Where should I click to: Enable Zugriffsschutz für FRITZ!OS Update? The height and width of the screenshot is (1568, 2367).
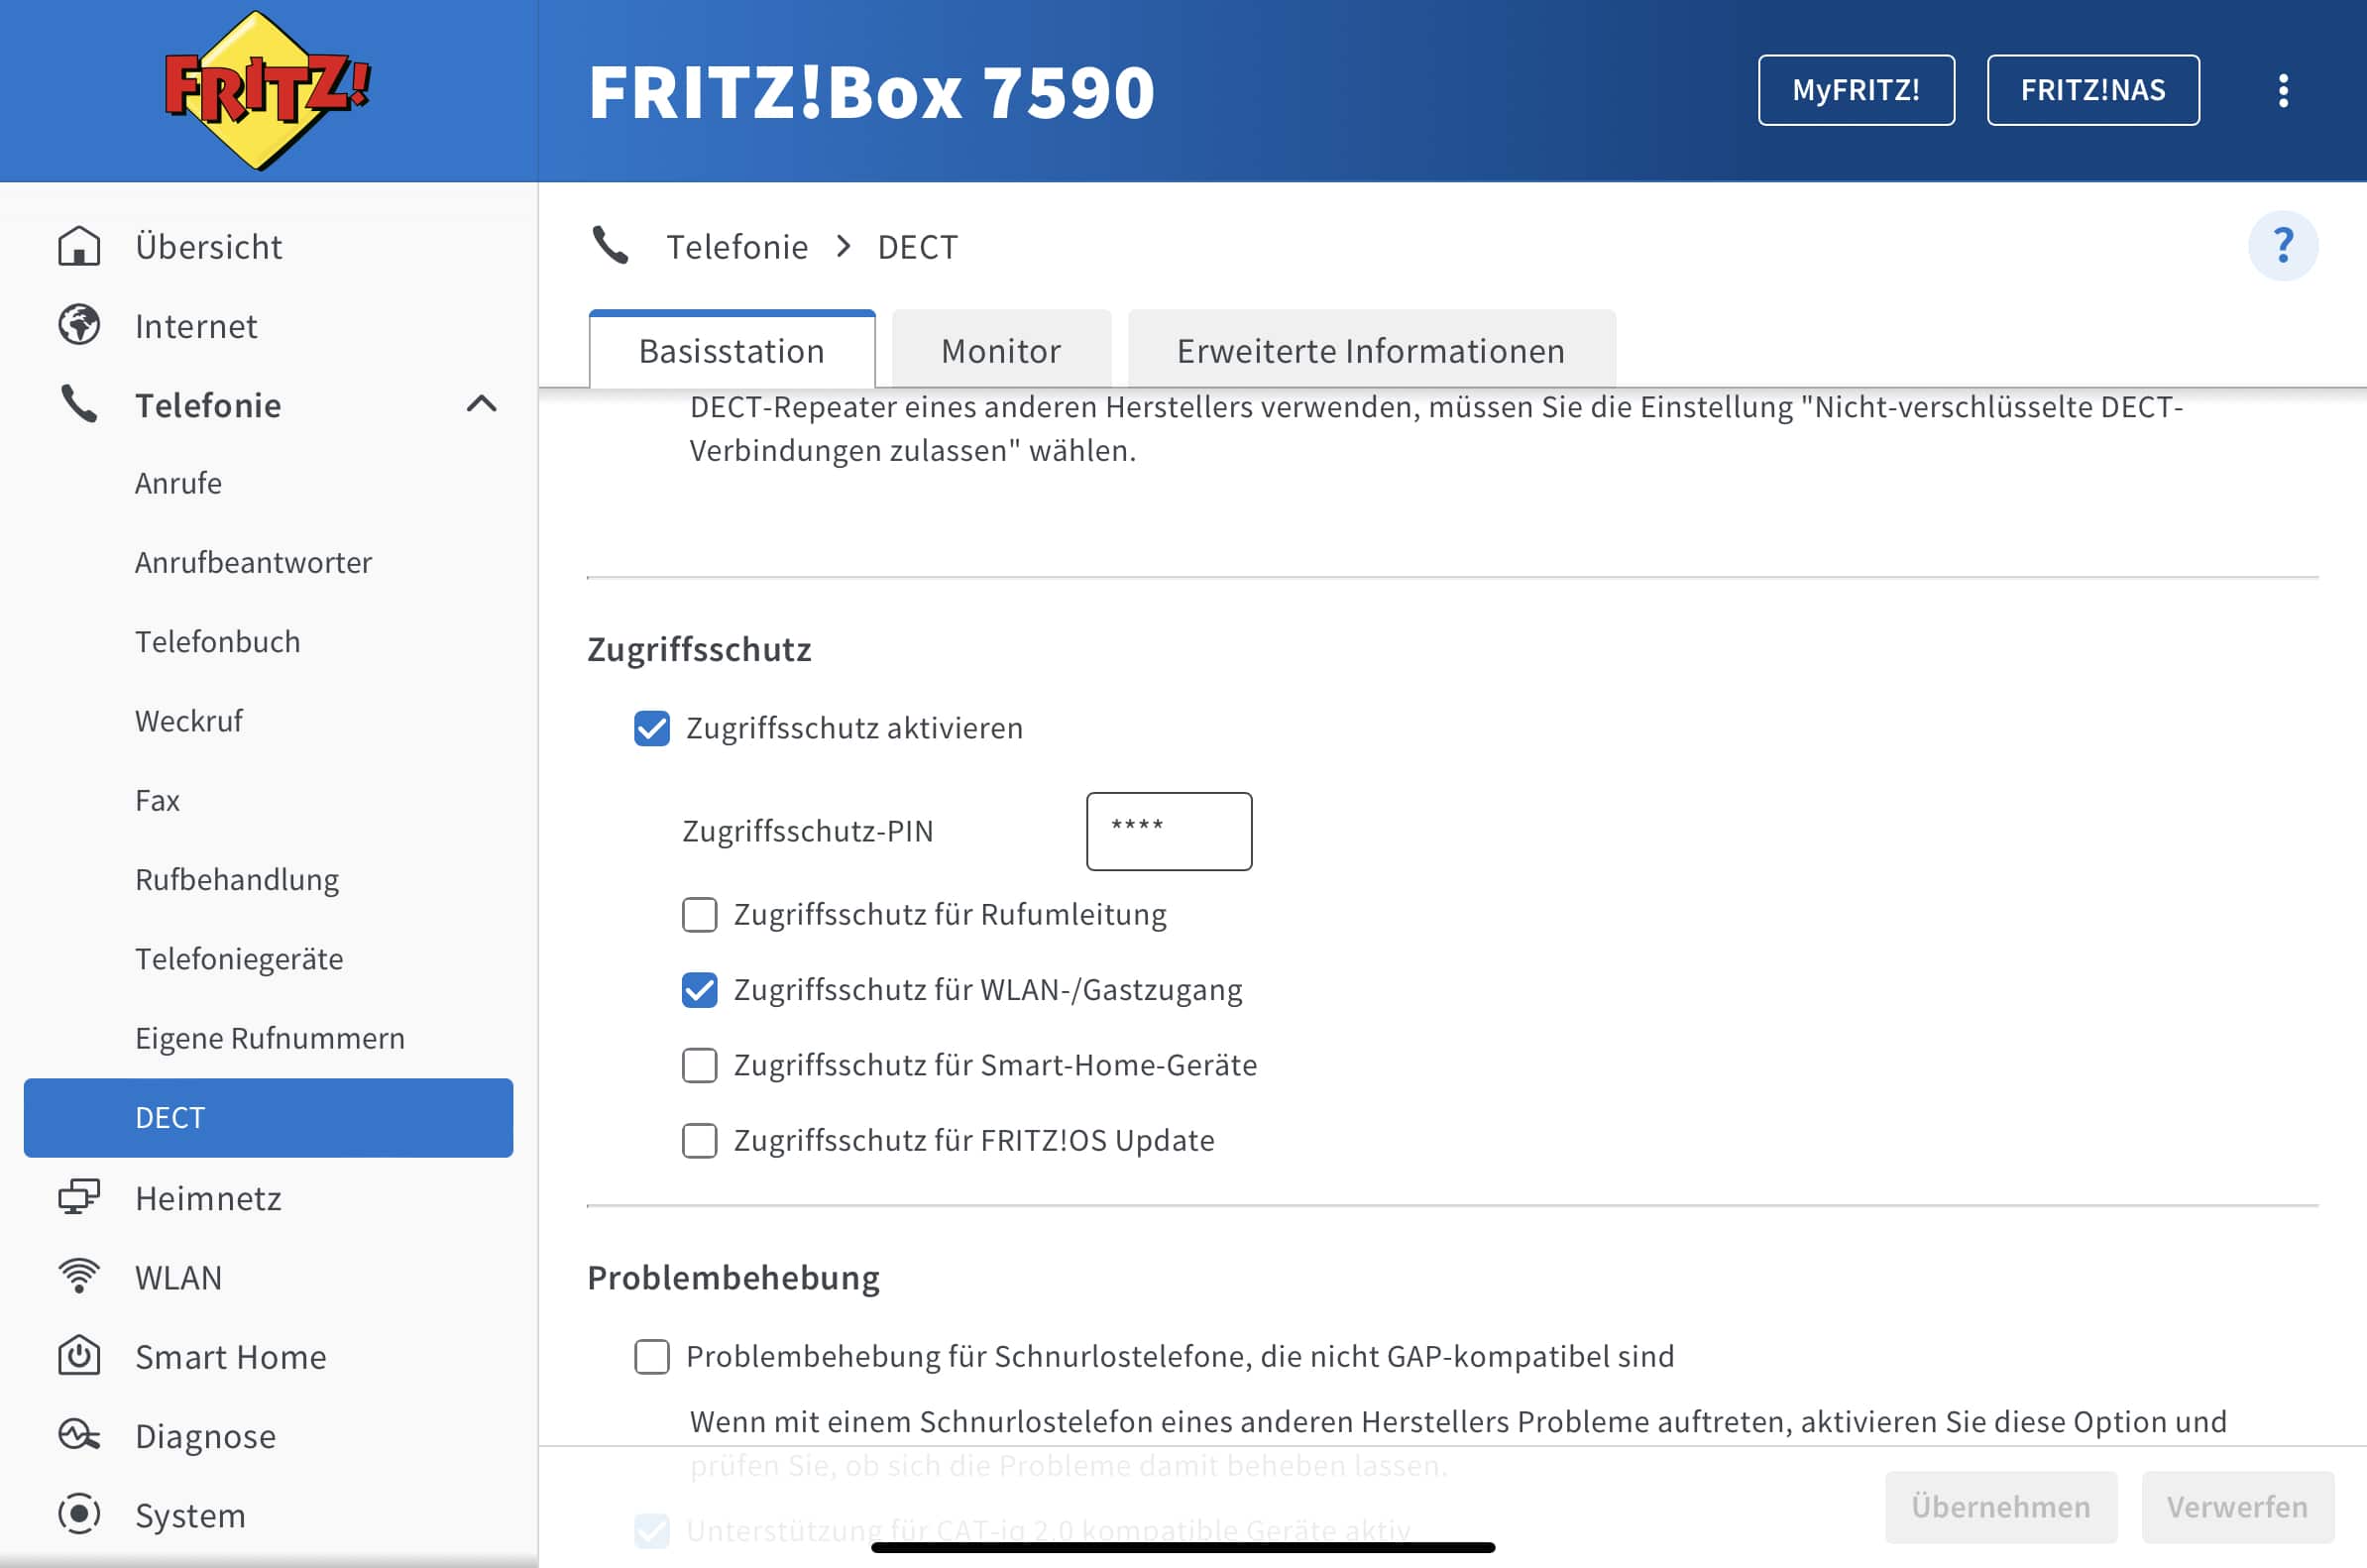[x=700, y=1140]
